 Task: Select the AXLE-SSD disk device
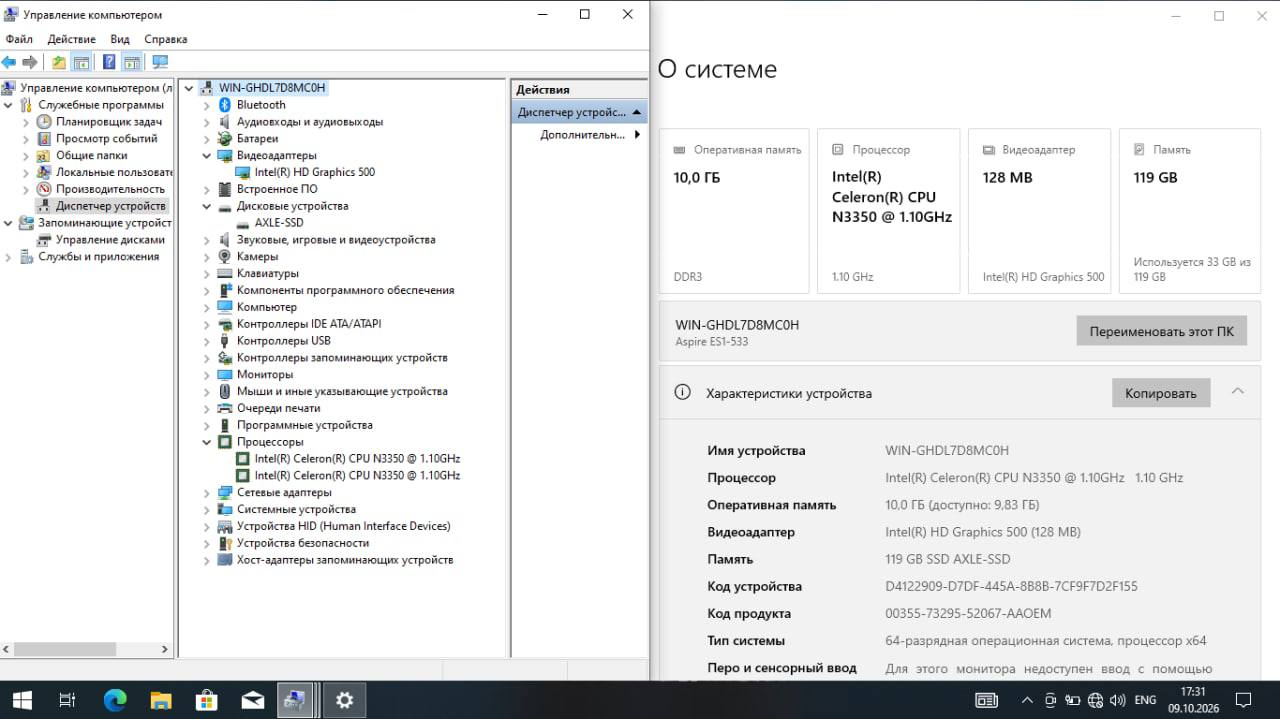[279, 223]
